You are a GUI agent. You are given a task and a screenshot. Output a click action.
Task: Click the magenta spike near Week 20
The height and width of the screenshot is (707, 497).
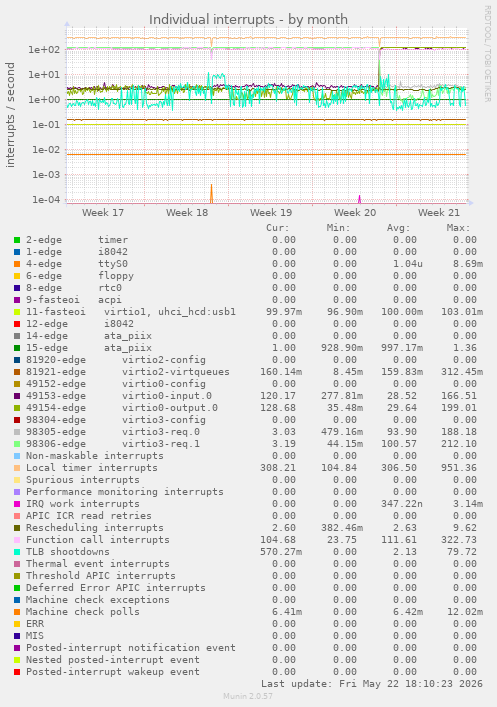[359, 199]
